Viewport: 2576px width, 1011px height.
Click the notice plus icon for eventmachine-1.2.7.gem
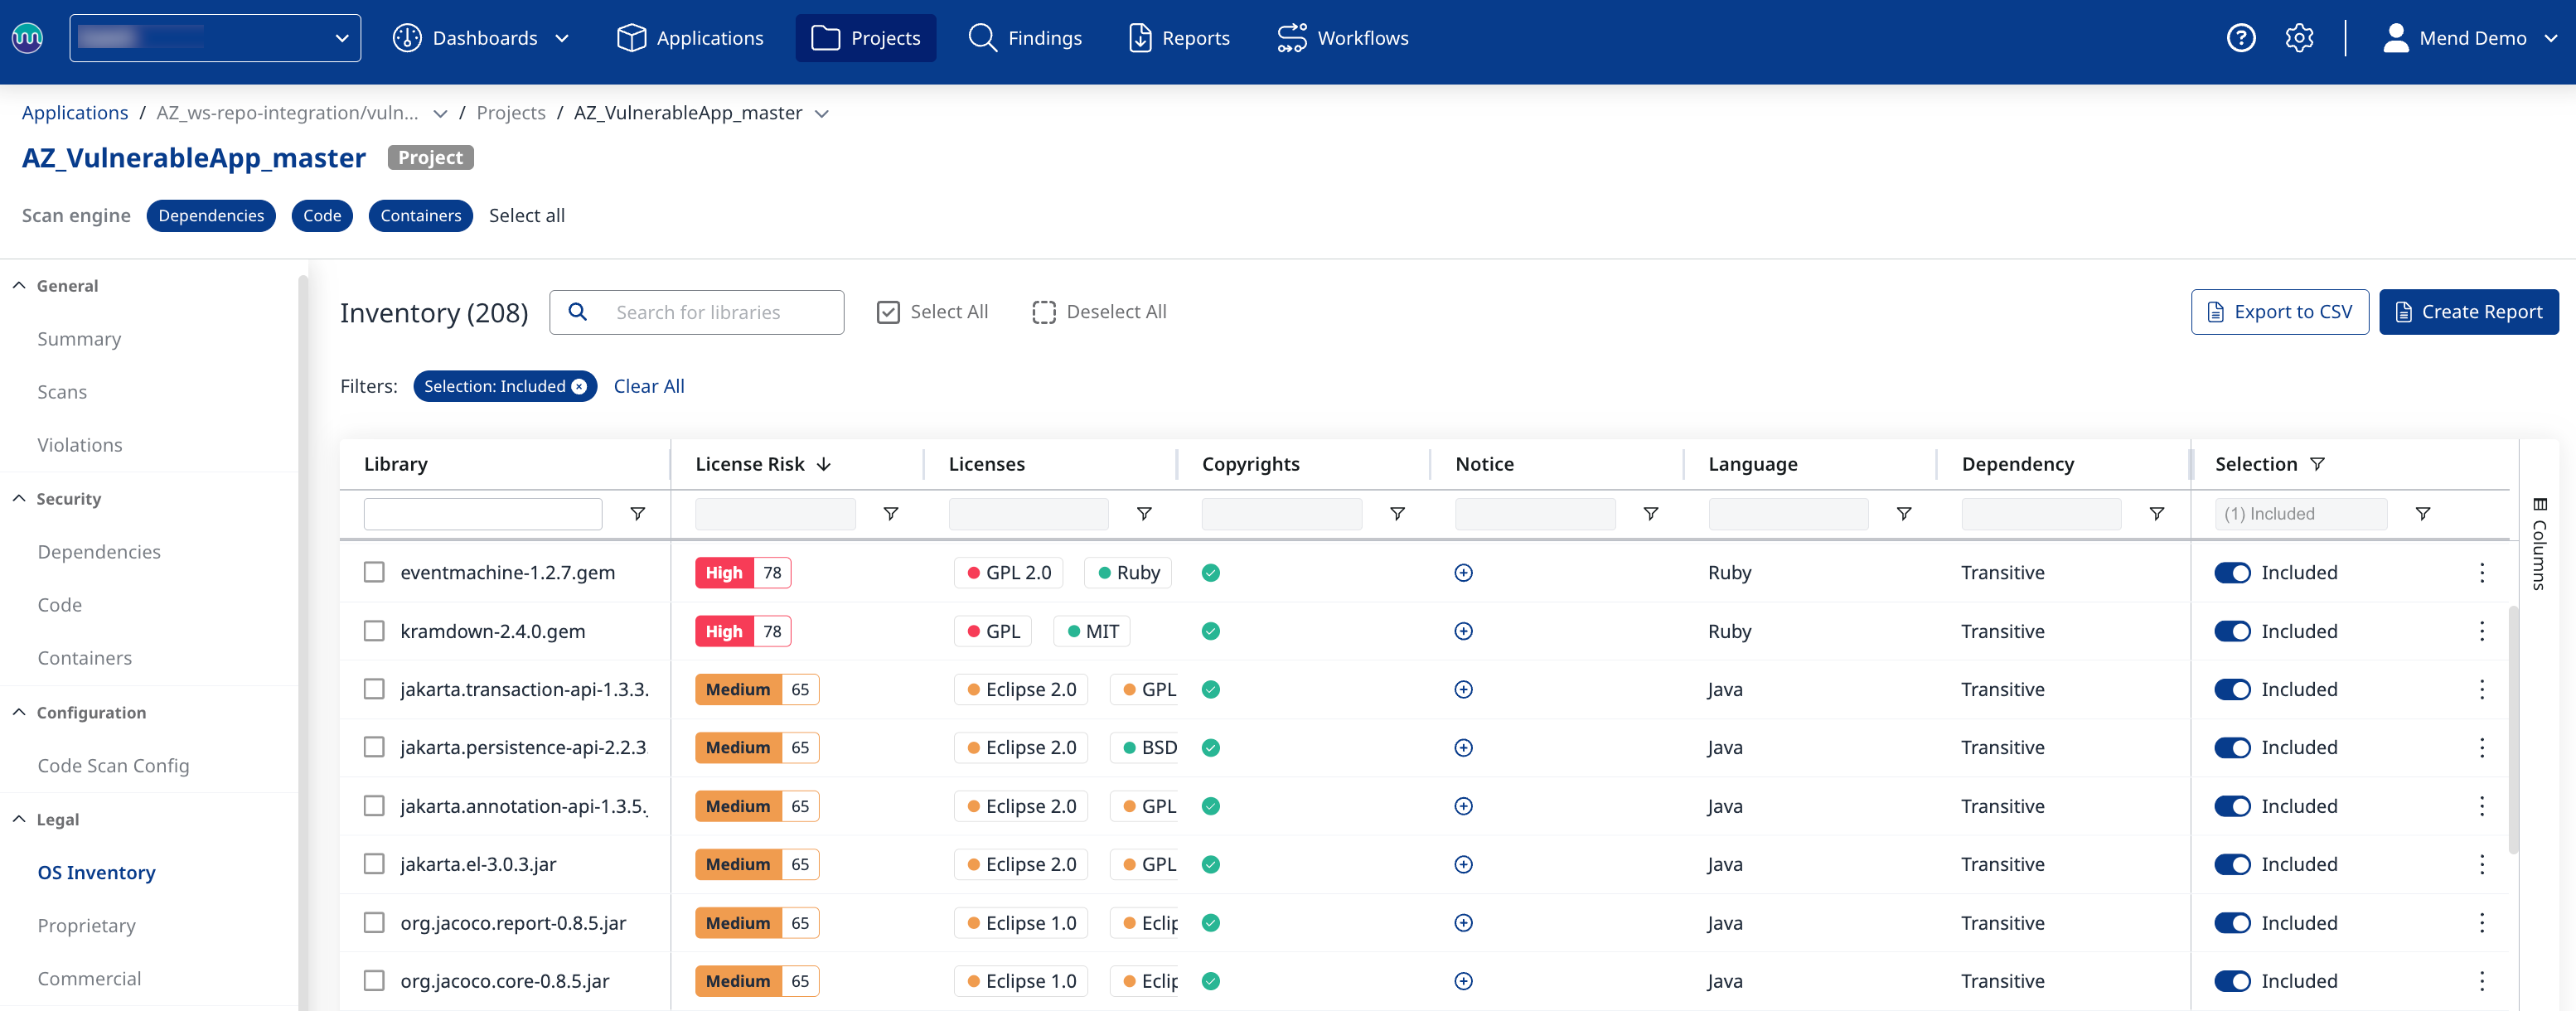1463,573
